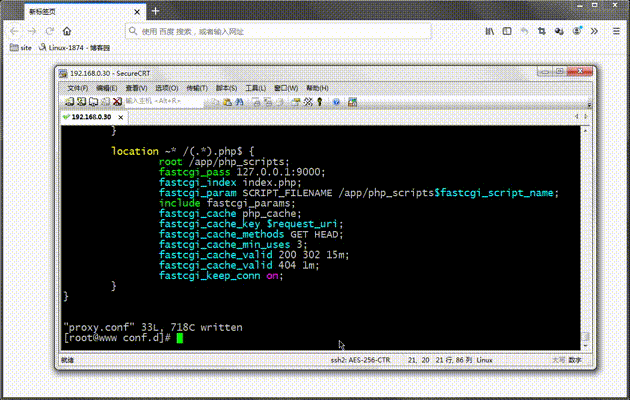Show Firefox sidebars icon

(507, 31)
